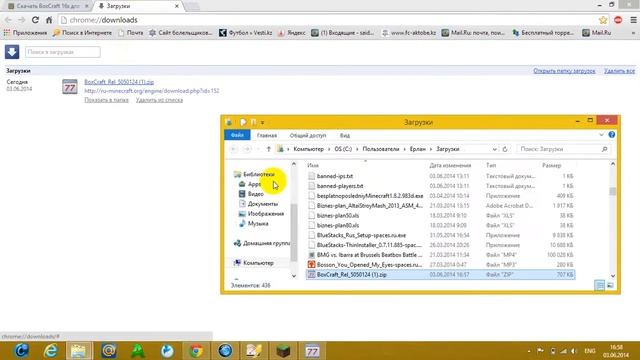Expand the Explorer ribbon chevron
Image resolution: width=640 pixels, height=360 pixels.
coord(601,135)
